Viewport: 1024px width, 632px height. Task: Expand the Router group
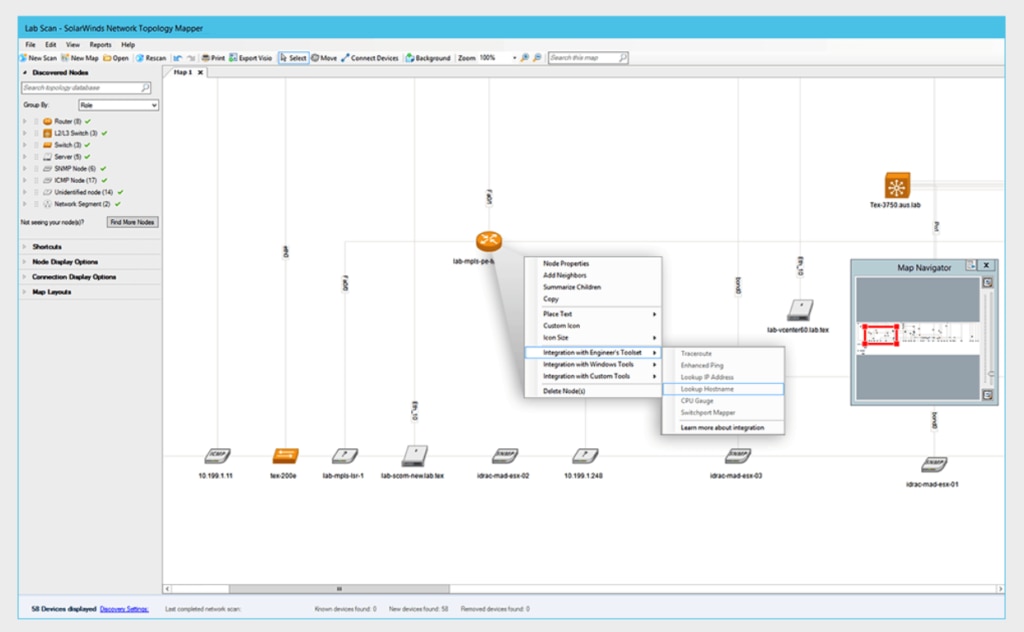[25, 121]
